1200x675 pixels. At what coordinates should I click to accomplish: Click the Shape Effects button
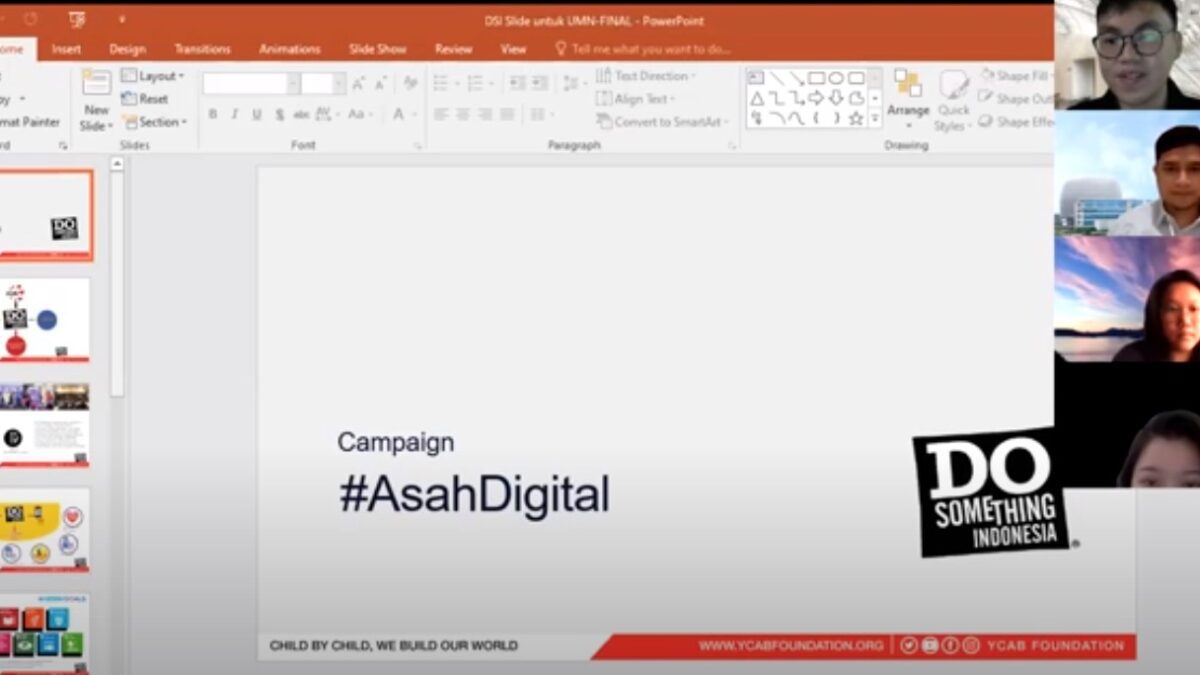click(x=1016, y=122)
